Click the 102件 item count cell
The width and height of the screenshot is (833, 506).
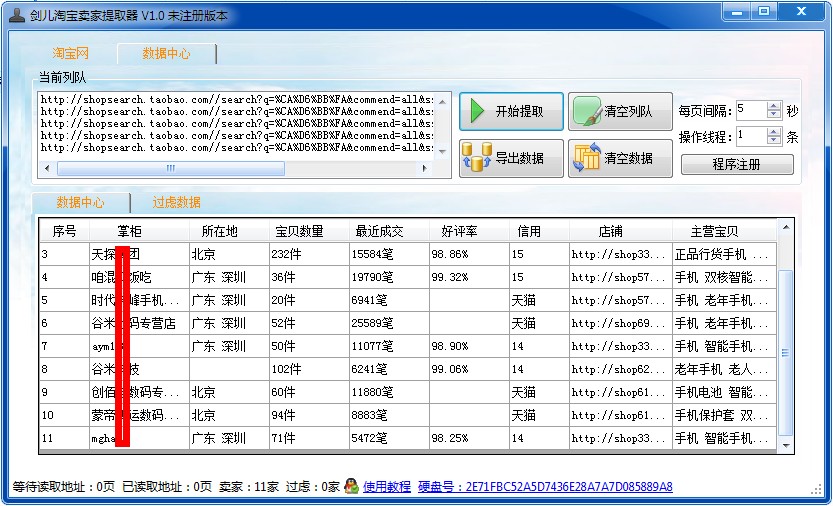309,369
